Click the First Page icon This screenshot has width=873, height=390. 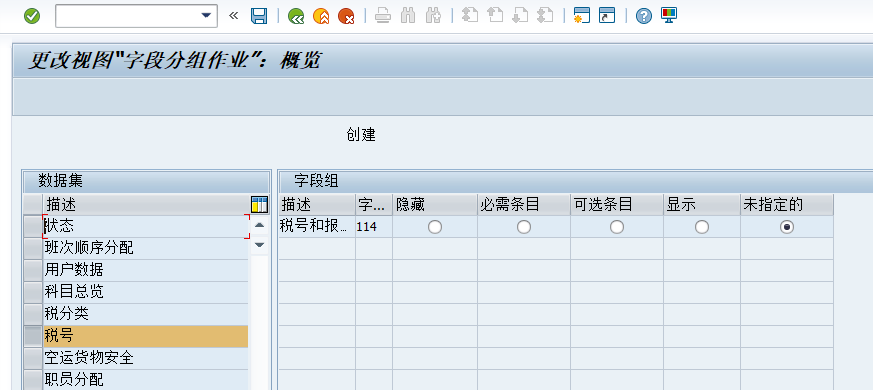point(470,16)
